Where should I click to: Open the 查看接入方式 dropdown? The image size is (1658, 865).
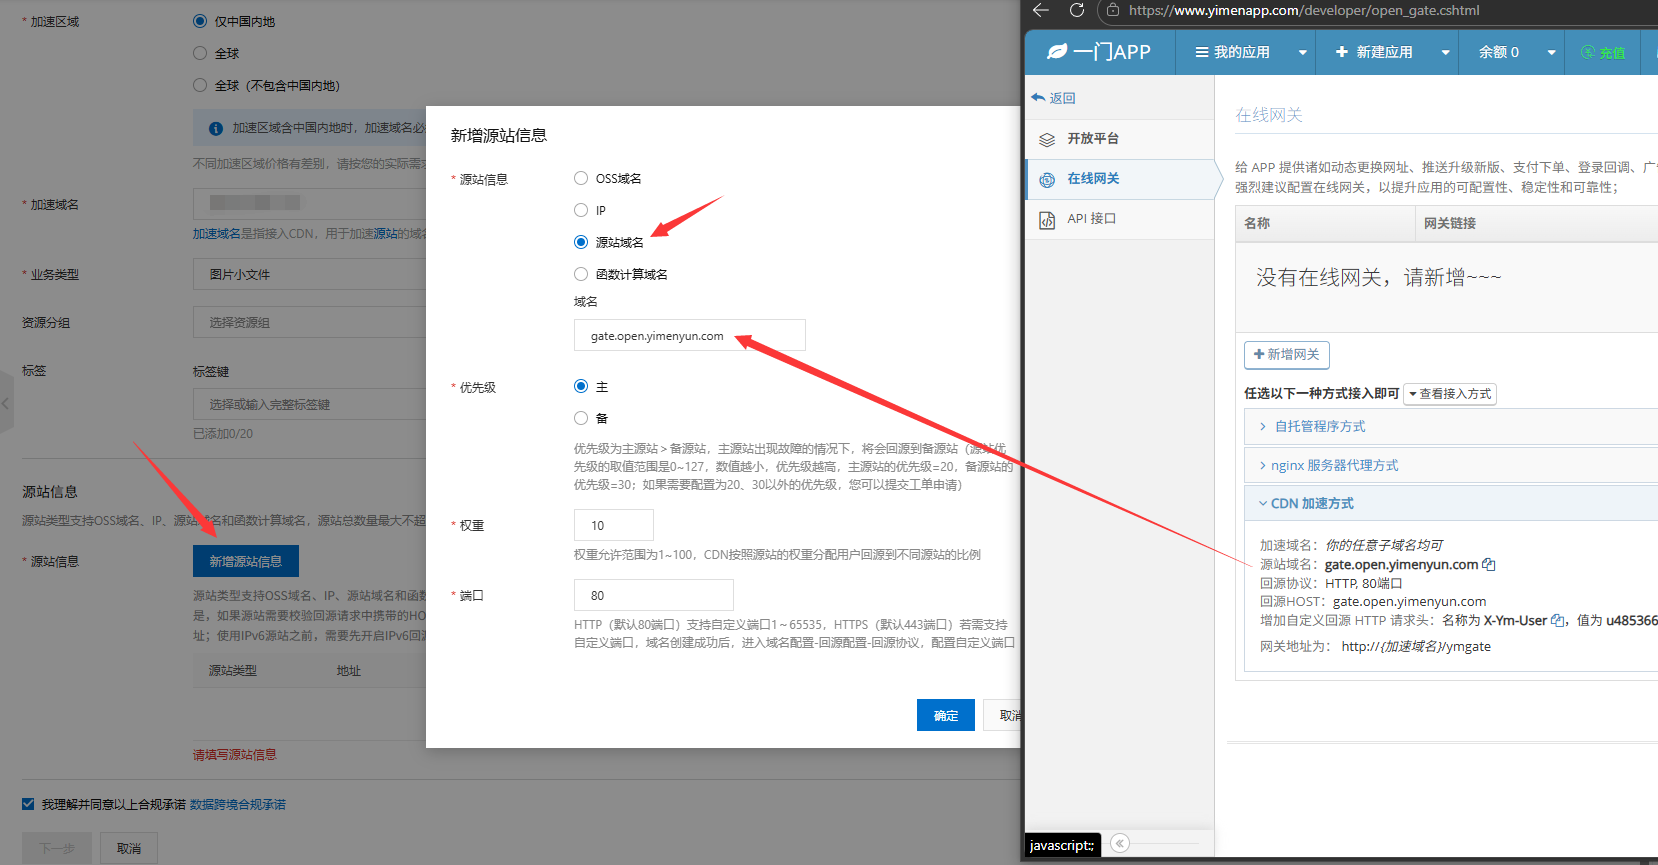coord(1449,394)
